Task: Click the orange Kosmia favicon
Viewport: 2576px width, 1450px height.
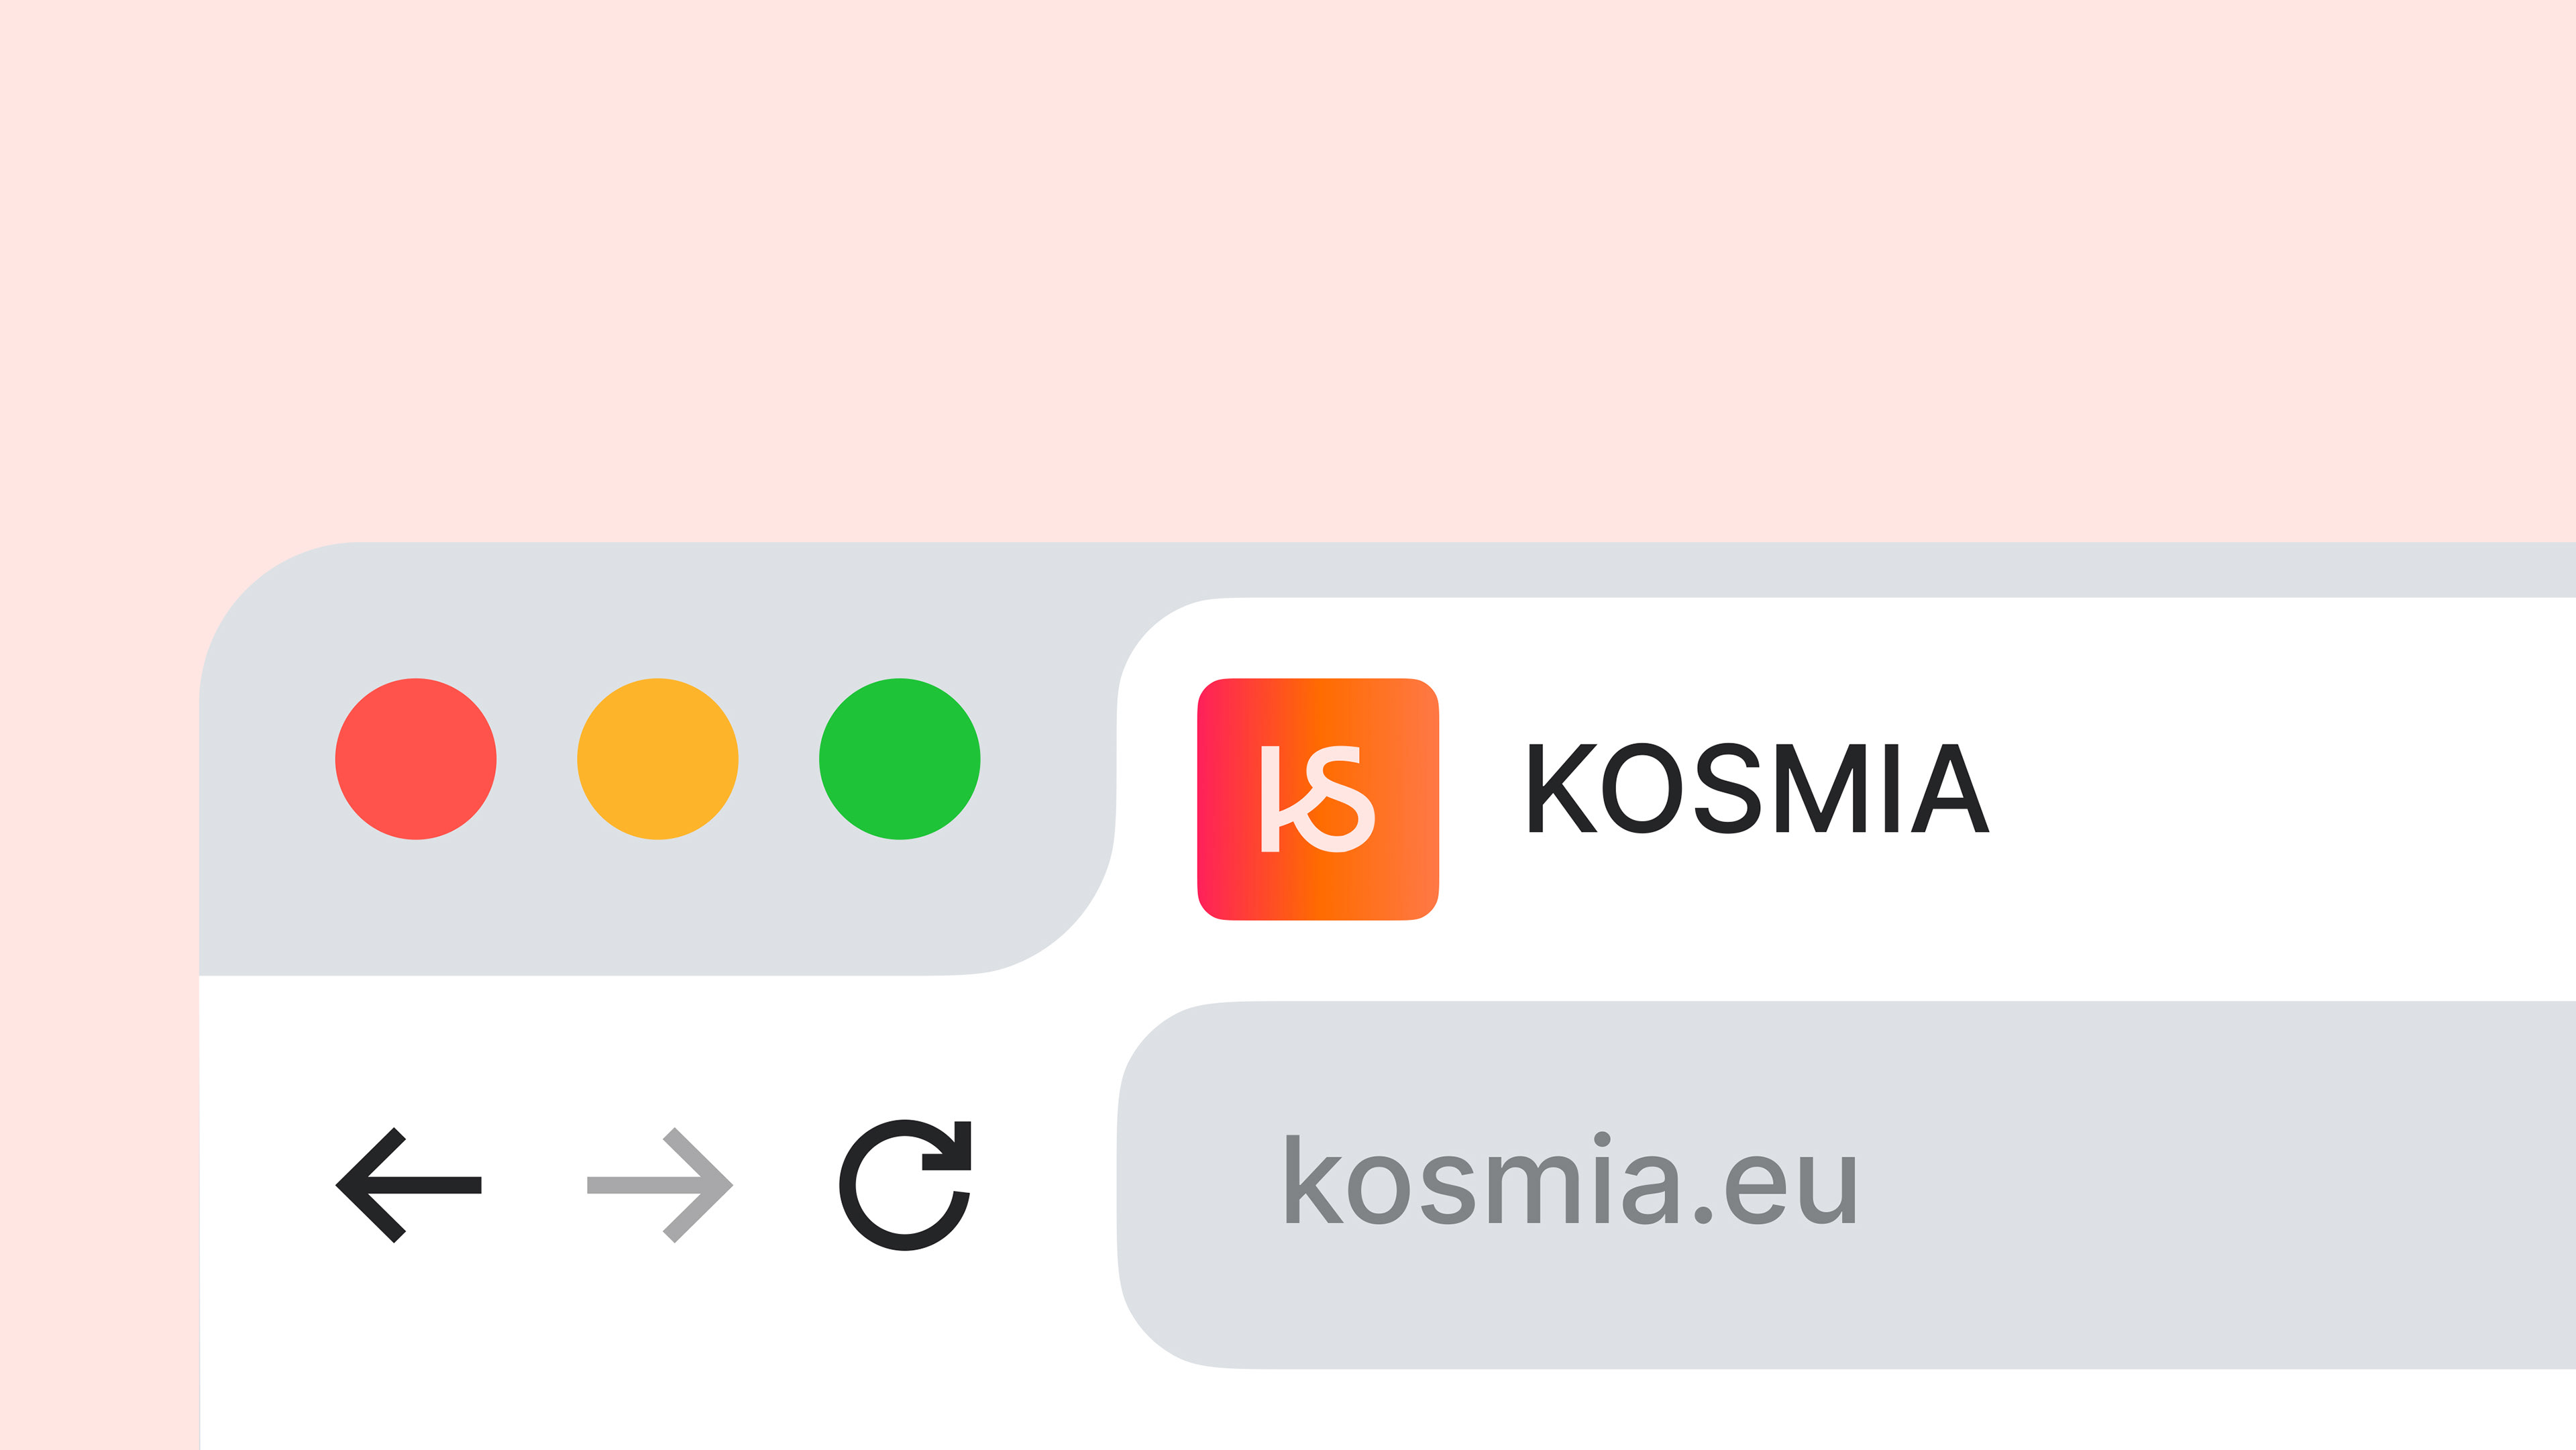Action: 1317,798
